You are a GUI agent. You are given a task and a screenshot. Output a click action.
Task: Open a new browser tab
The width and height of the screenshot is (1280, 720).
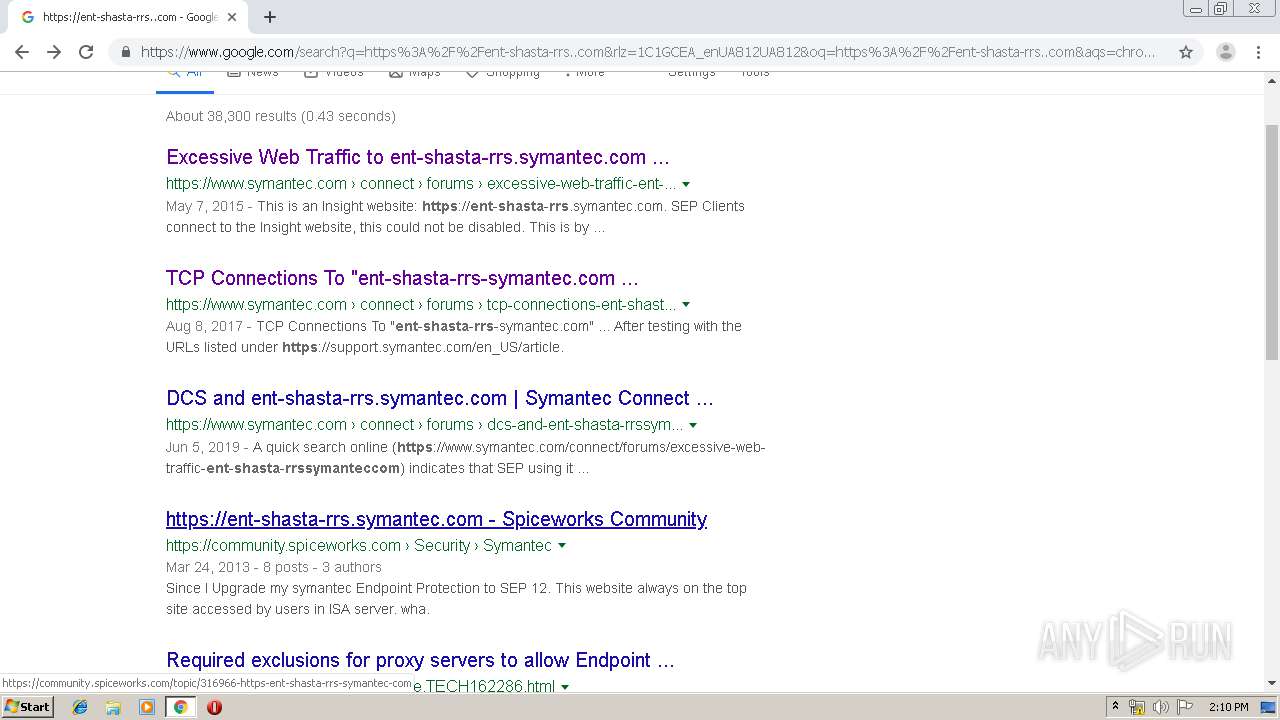[269, 17]
